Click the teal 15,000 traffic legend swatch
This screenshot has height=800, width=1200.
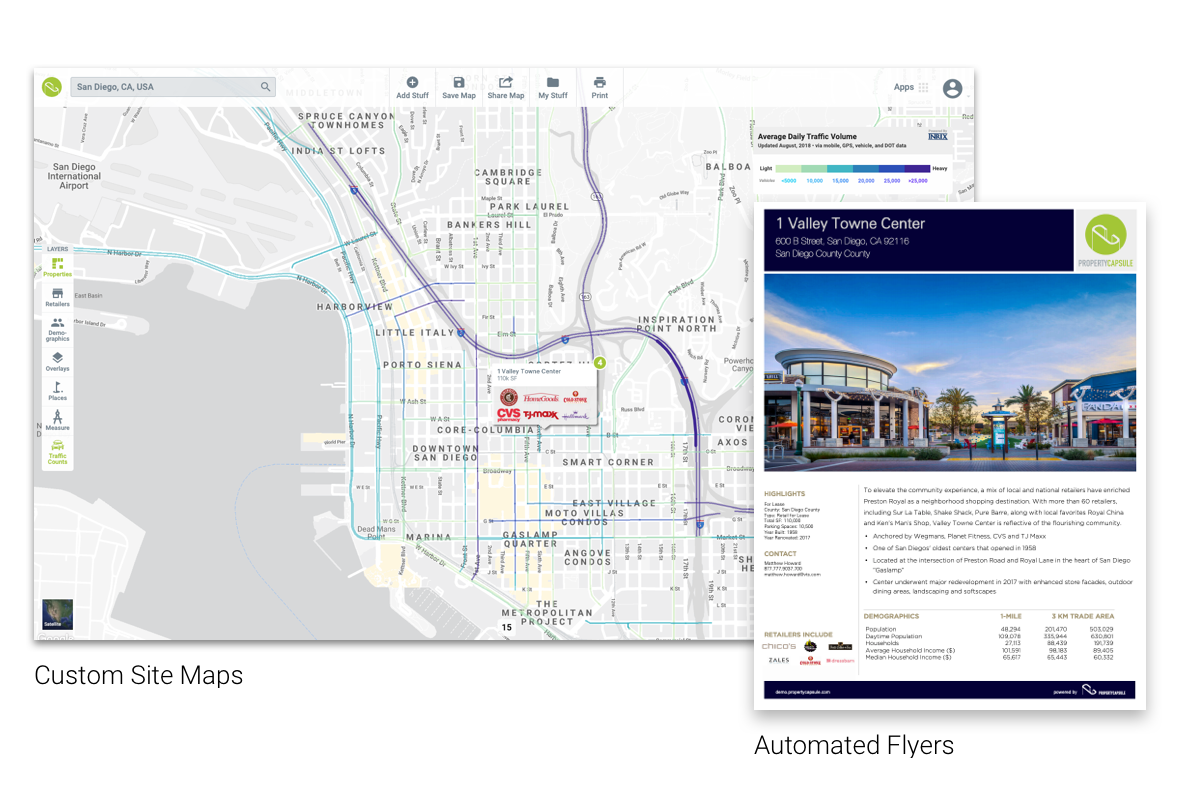click(x=838, y=168)
